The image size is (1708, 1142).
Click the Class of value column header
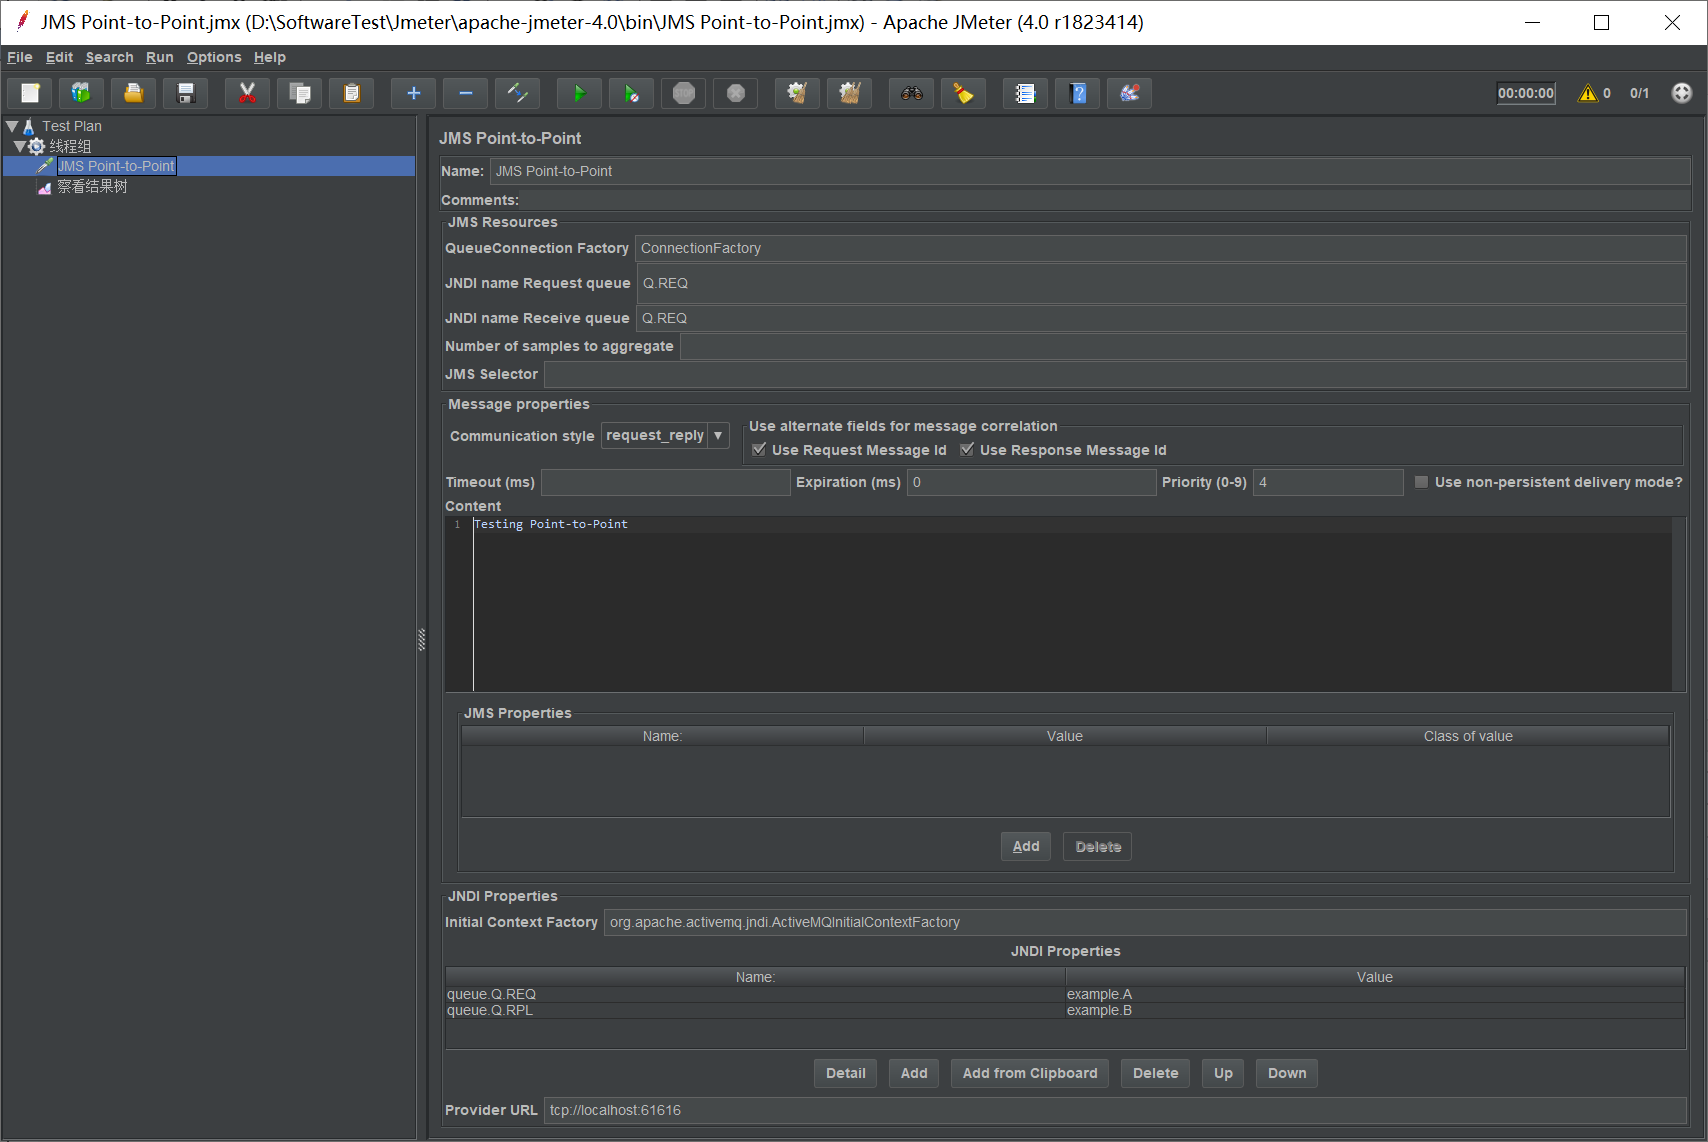1468,736
